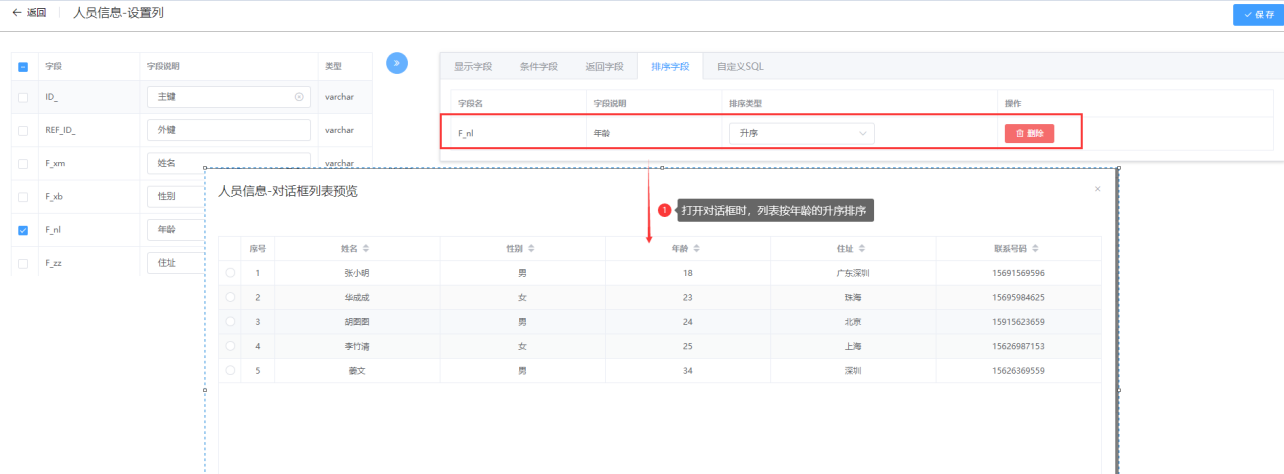
Task: Sort preview table by 性别 column
Action: point(531,249)
